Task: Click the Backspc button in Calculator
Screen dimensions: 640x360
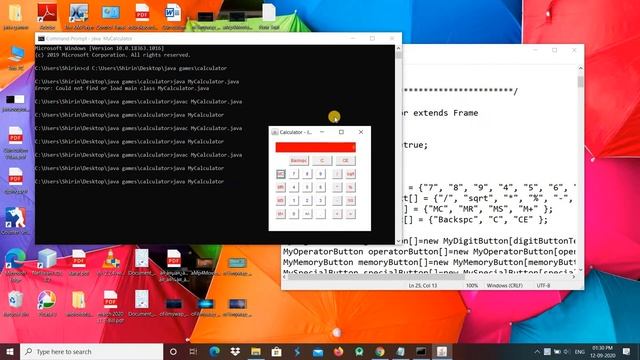Action: click(298, 161)
